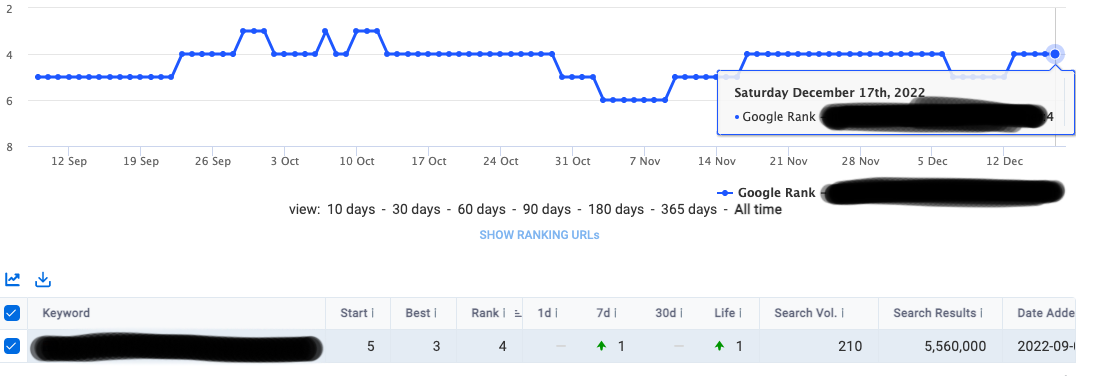
Task: Click the 28 Nov axis label
Action: click(x=861, y=161)
